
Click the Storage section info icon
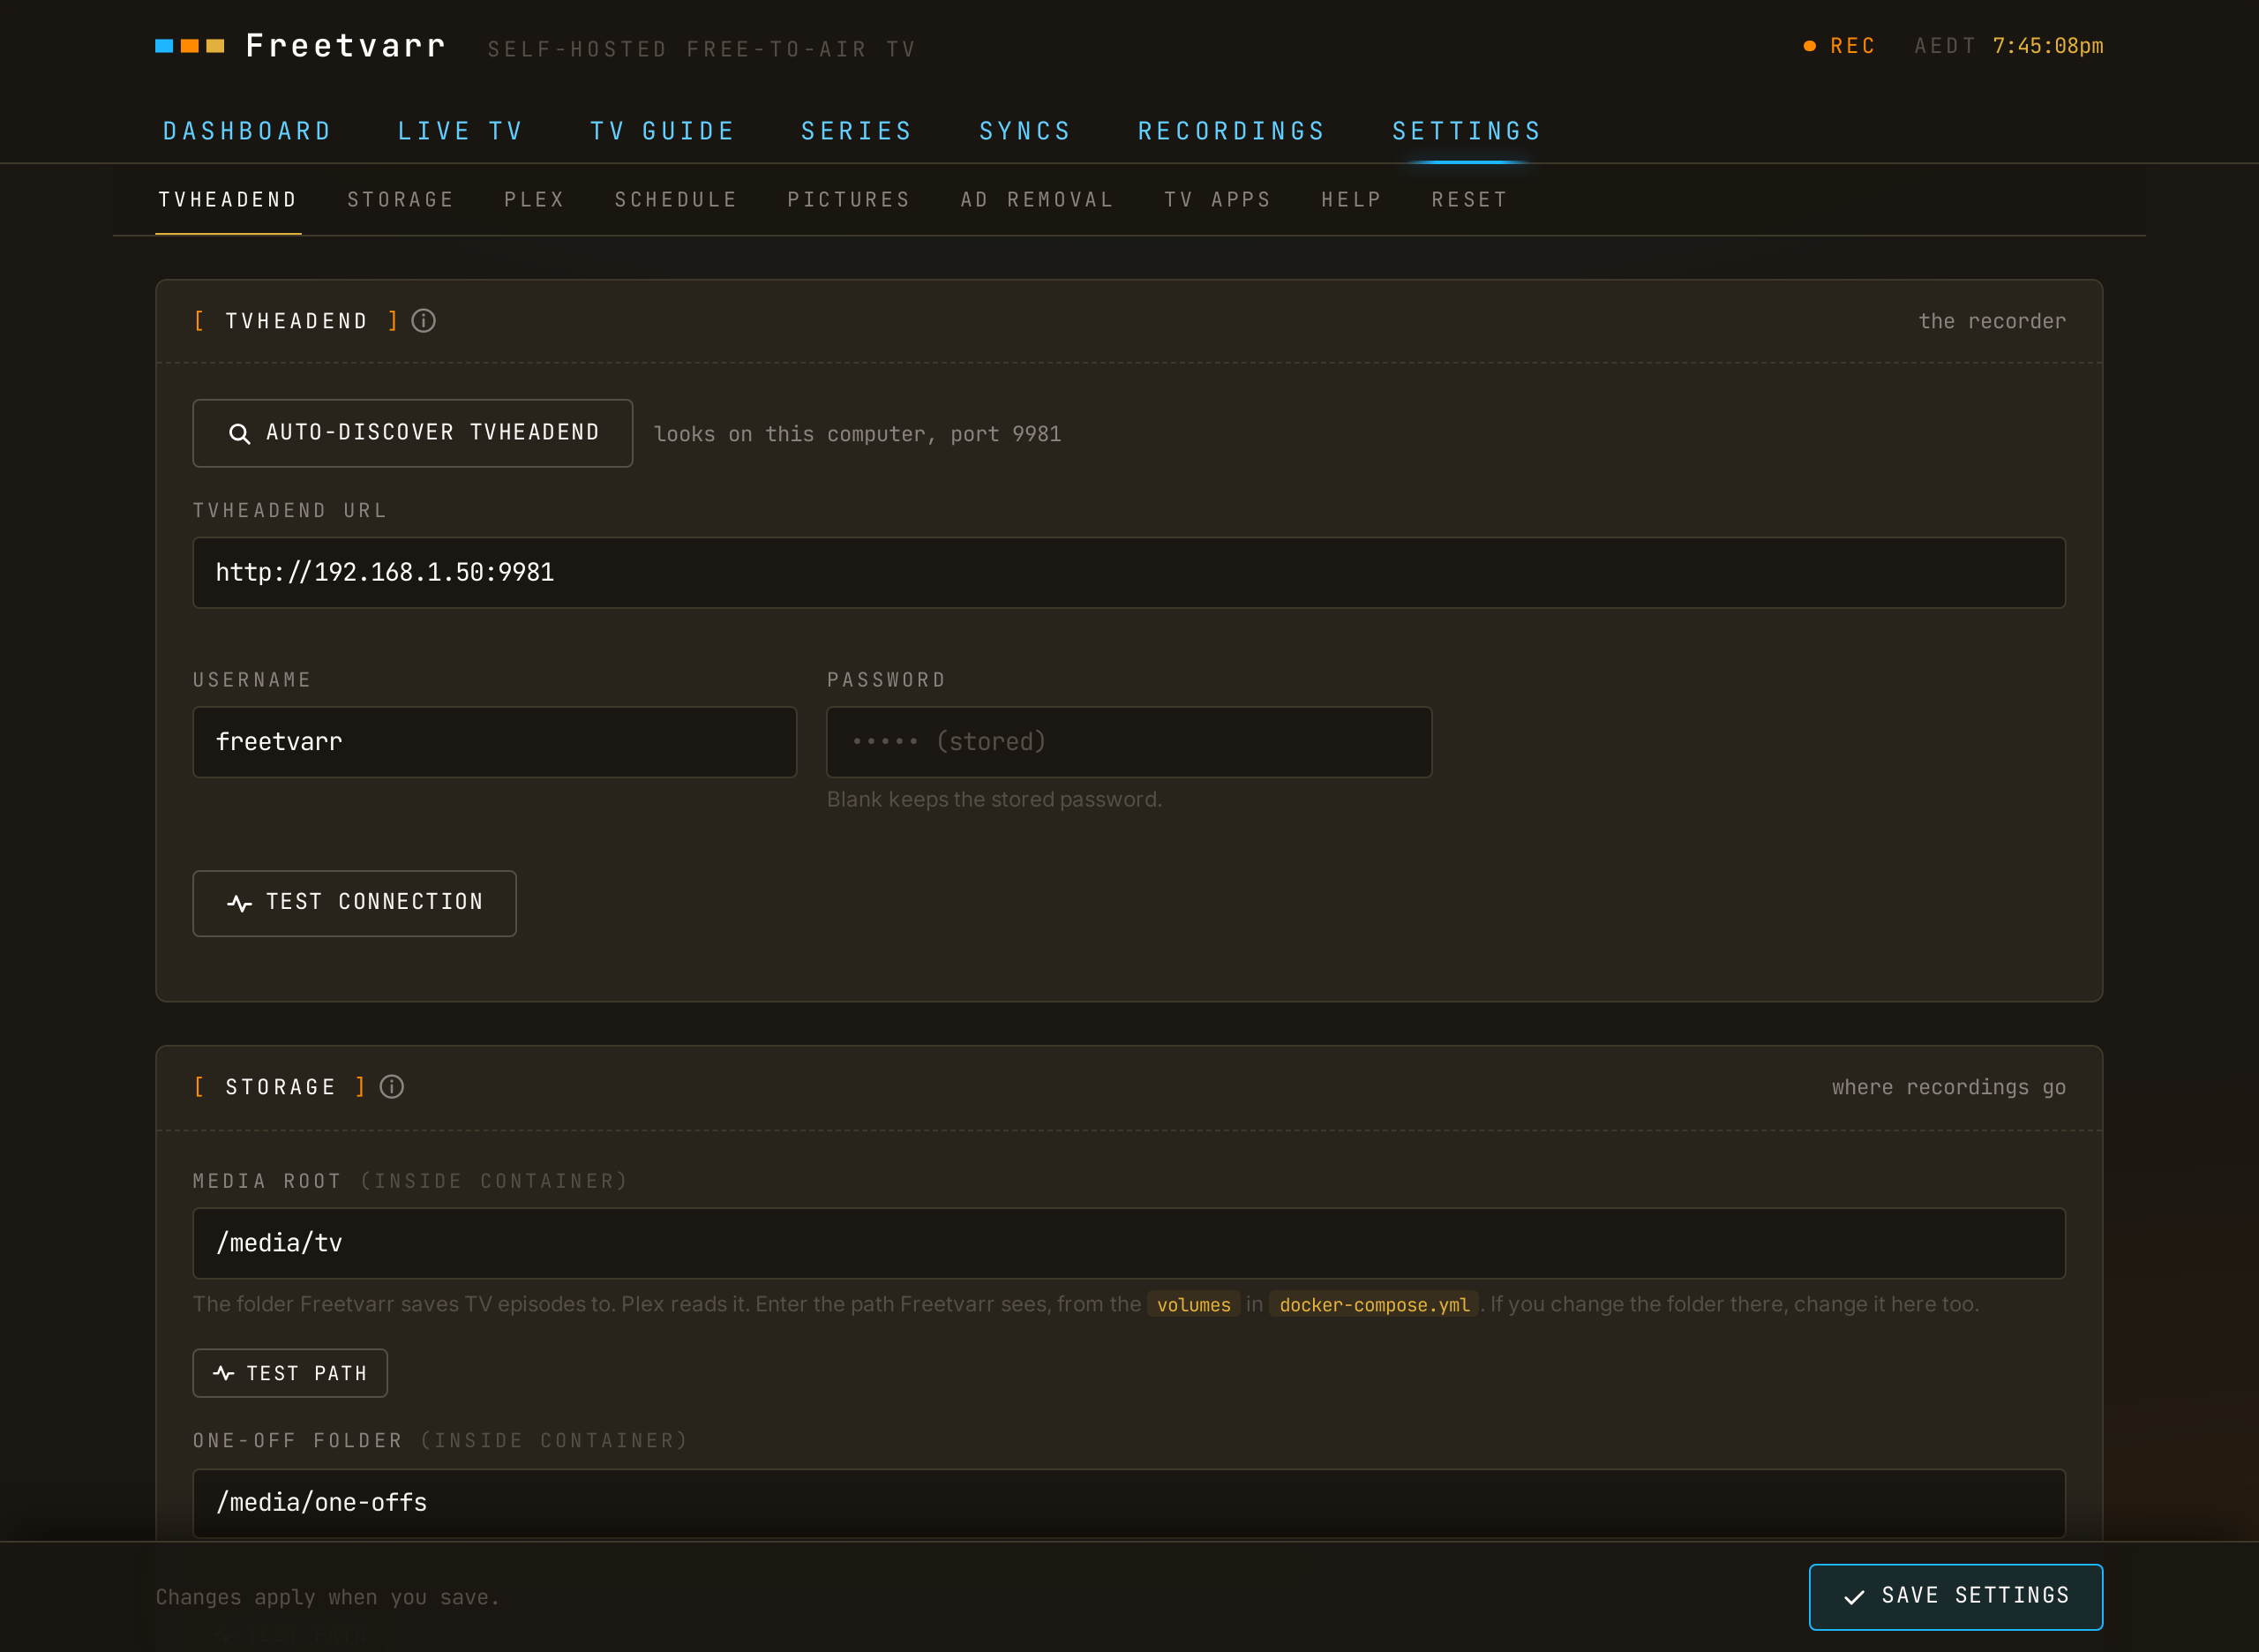(x=392, y=1087)
